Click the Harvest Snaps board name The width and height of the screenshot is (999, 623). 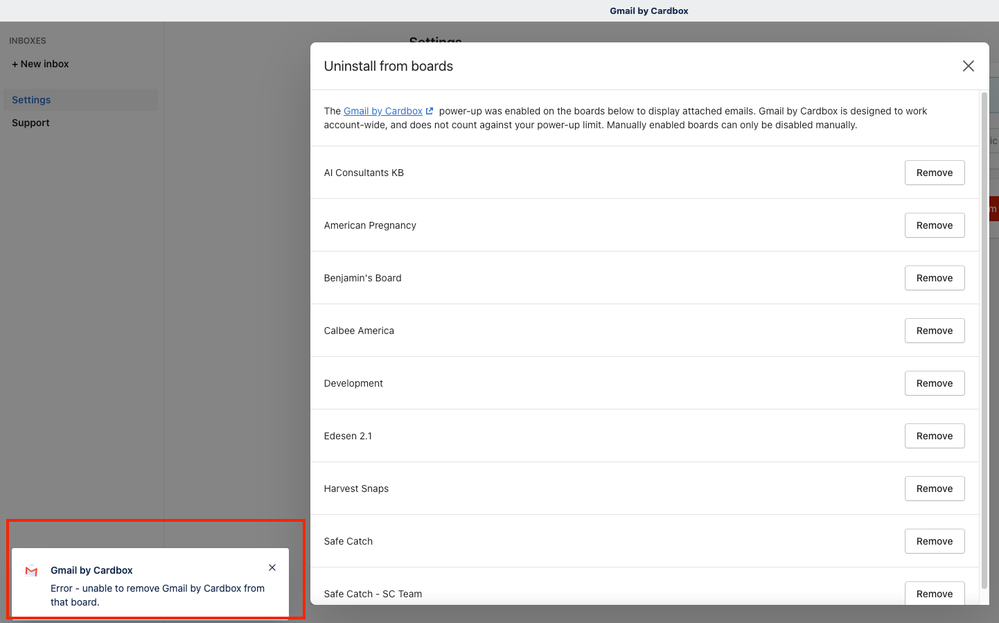point(356,489)
